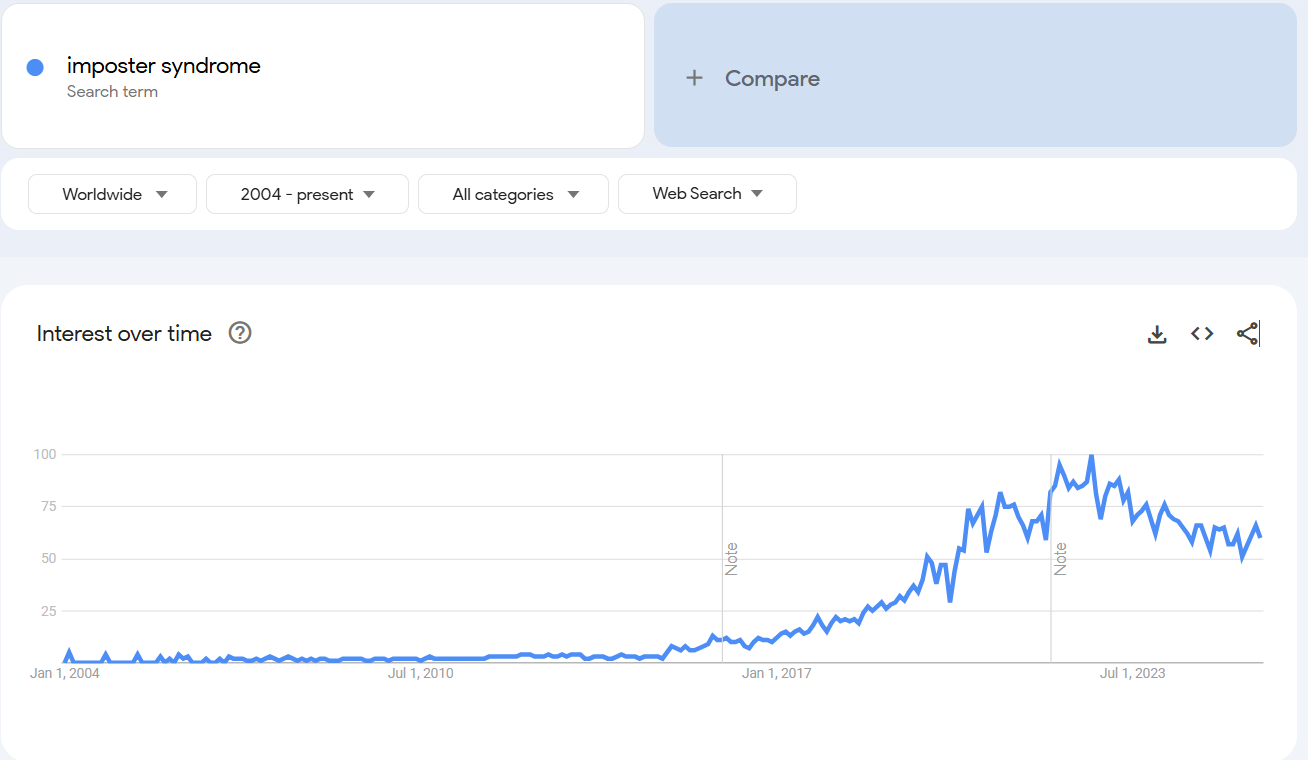This screenshot has height=760, width=1308.
Task: Click the 100 value on y-axis
Action: coord(44,454)
